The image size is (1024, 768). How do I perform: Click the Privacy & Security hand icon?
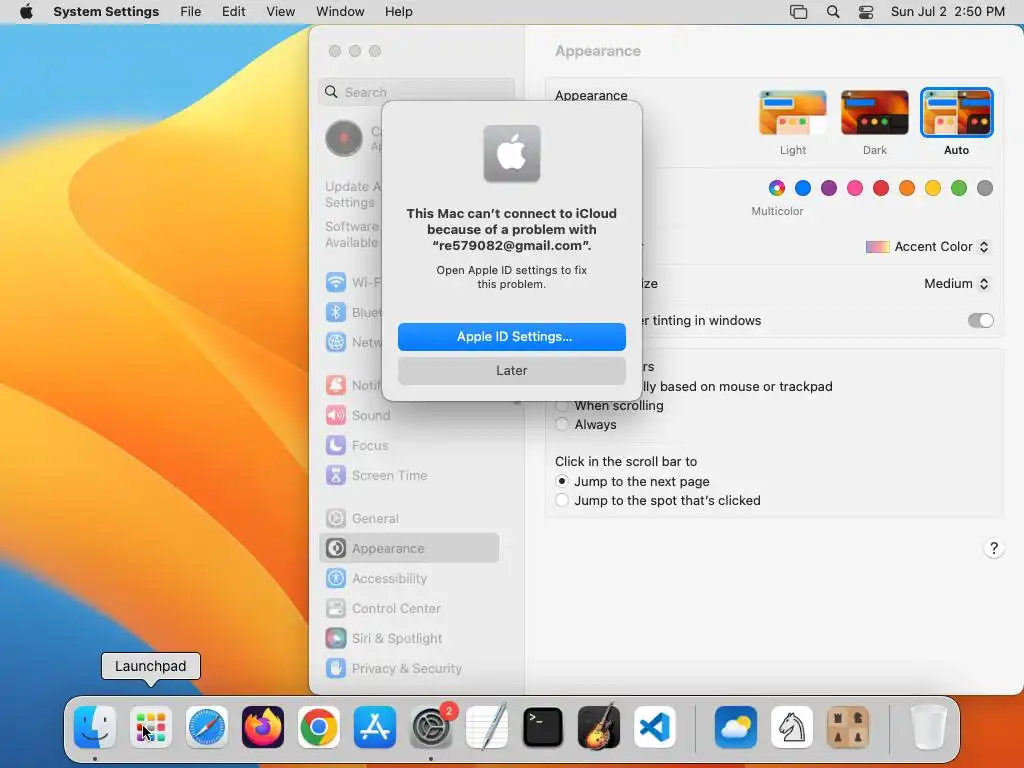(336, 669)
